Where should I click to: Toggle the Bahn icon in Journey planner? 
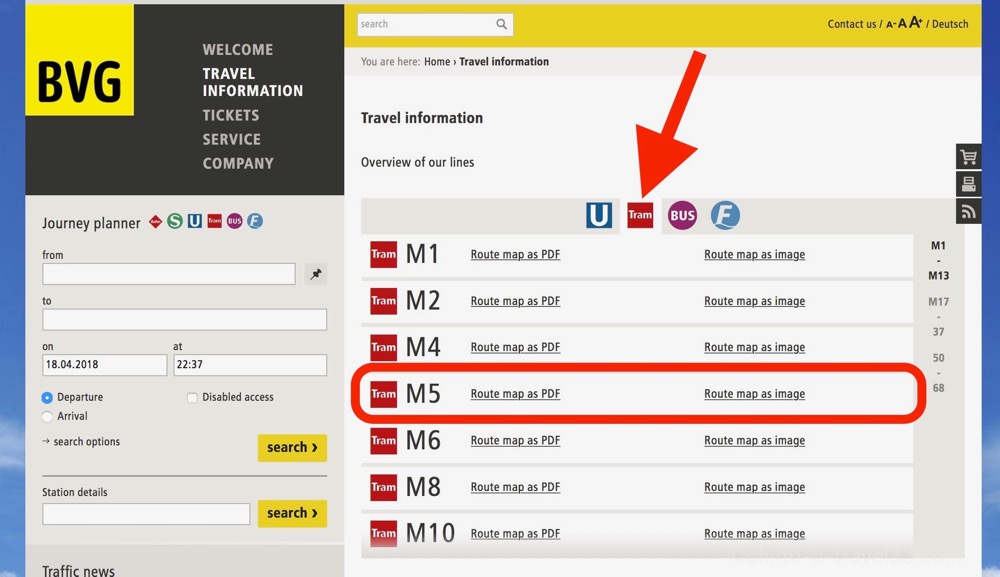155,221
